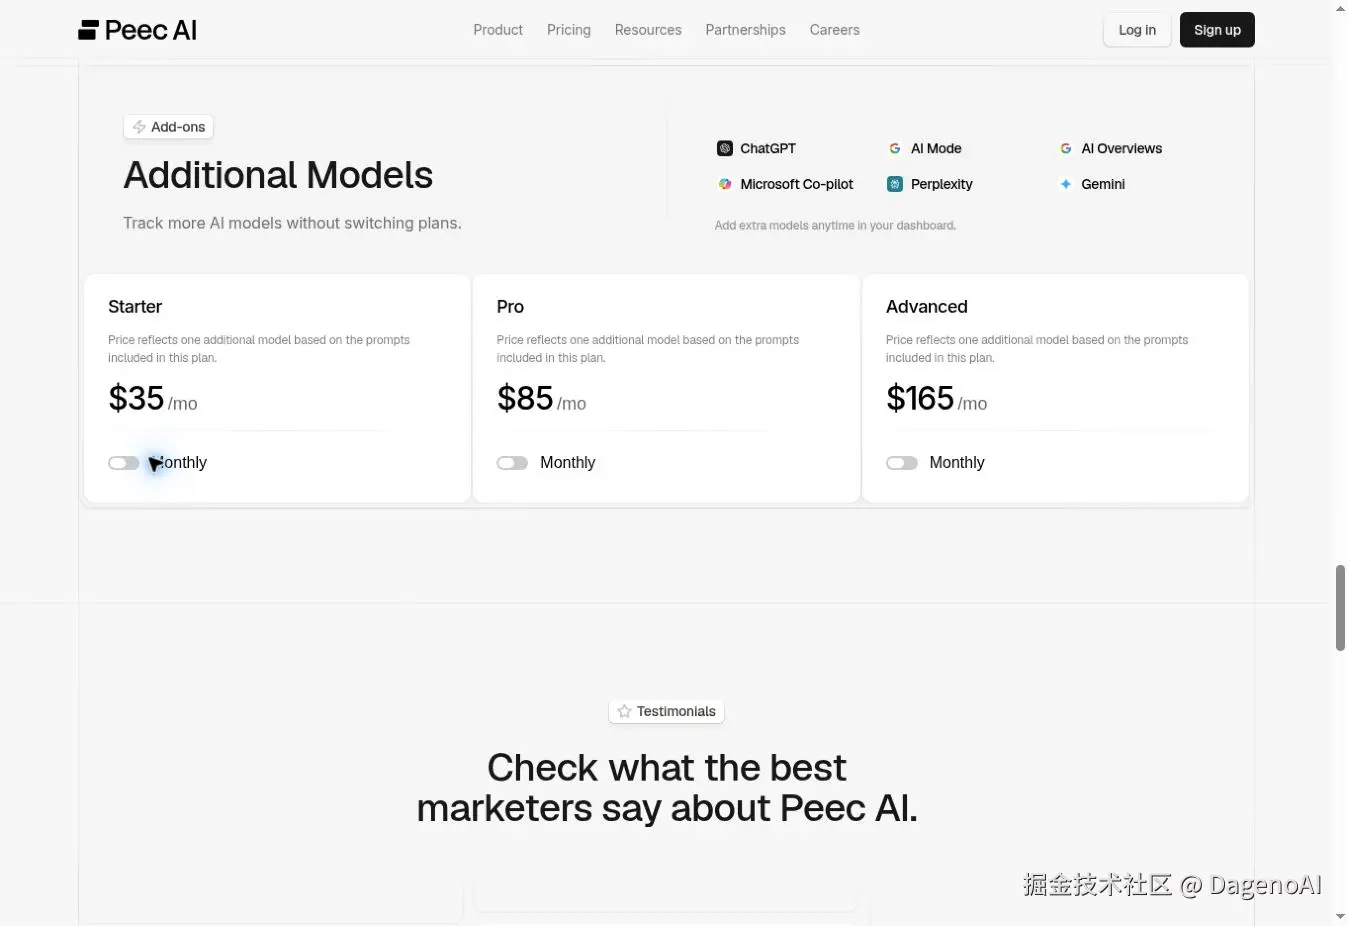Screen dimensions: 1348x926
Task: Open the Resources menu
Action: coord(648,30)
